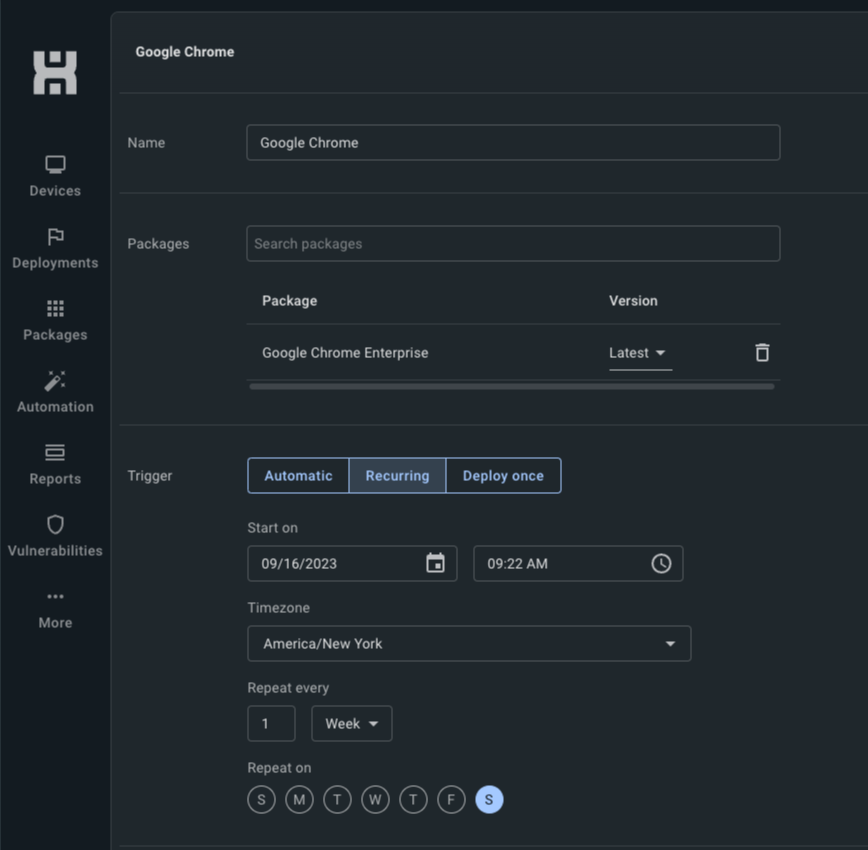Click the Package column header

pyautogui.click(x=290, y=301)
